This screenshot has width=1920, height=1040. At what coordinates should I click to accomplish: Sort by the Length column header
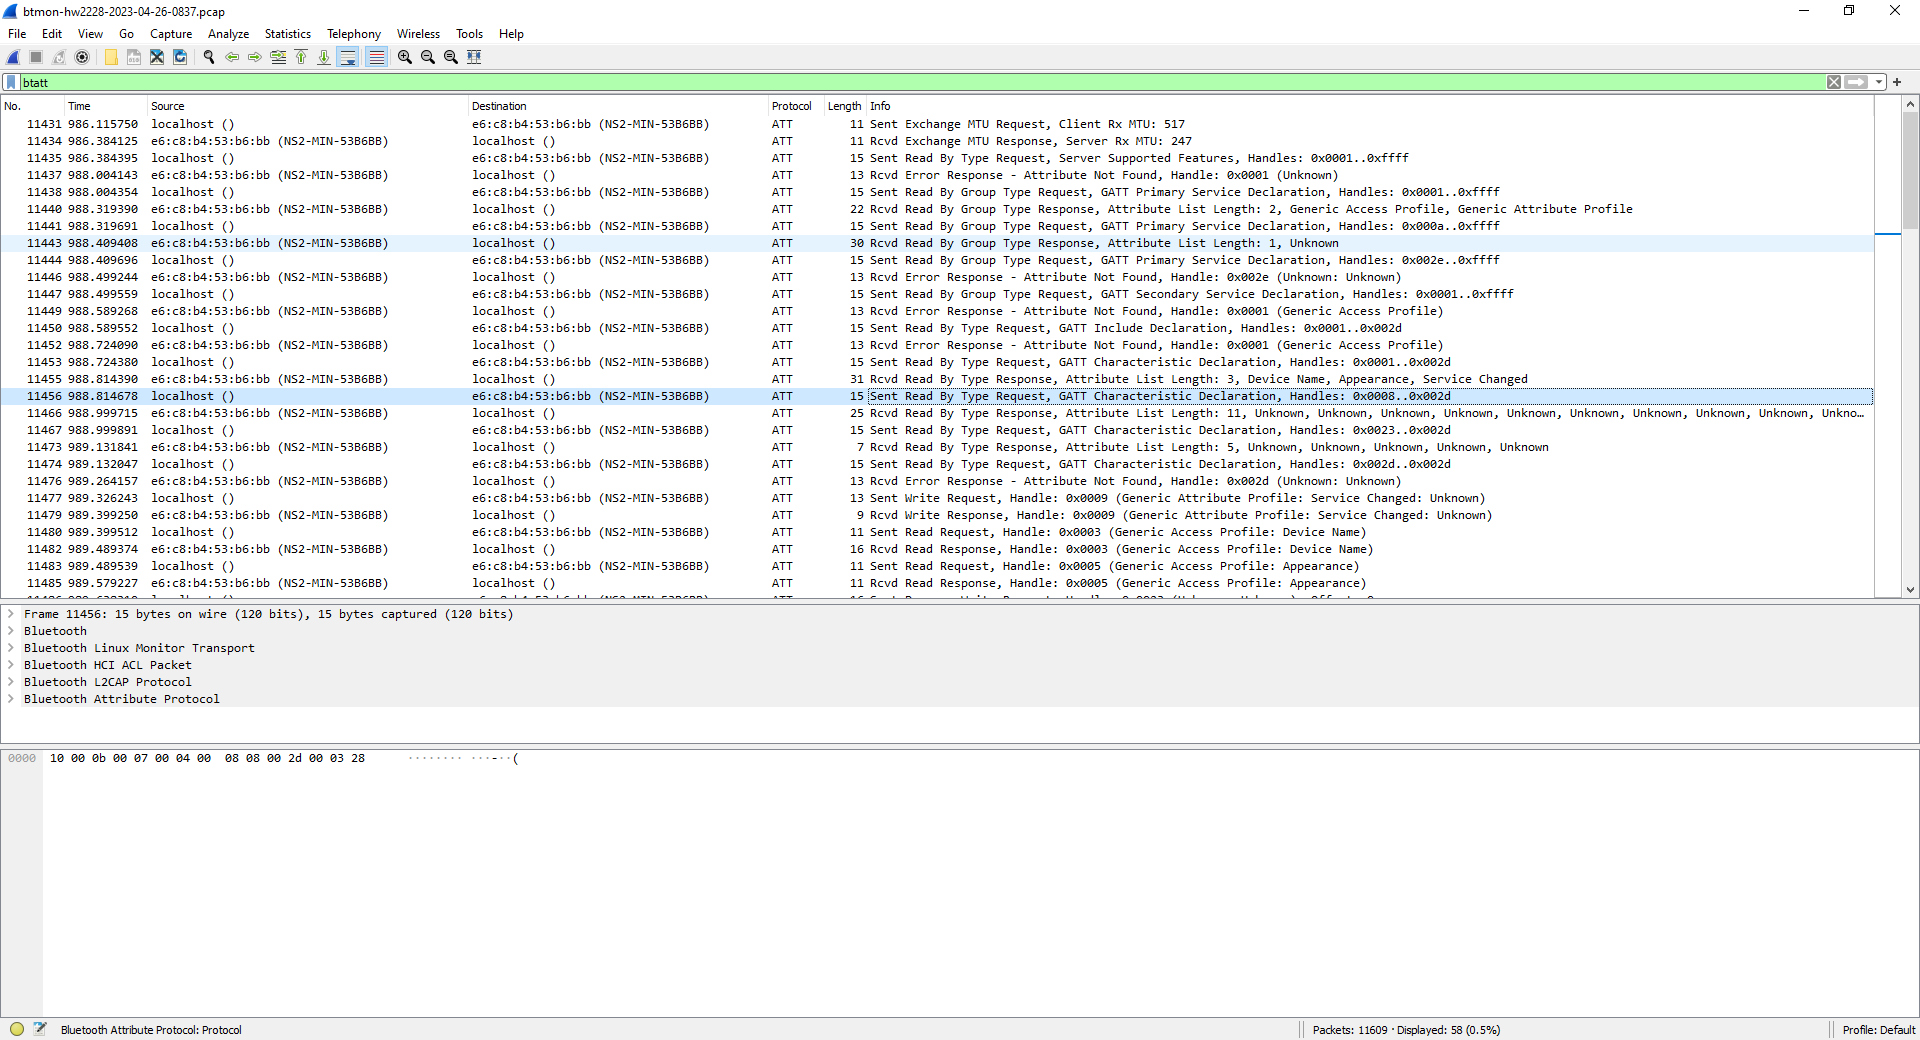[x=844, y=106]
